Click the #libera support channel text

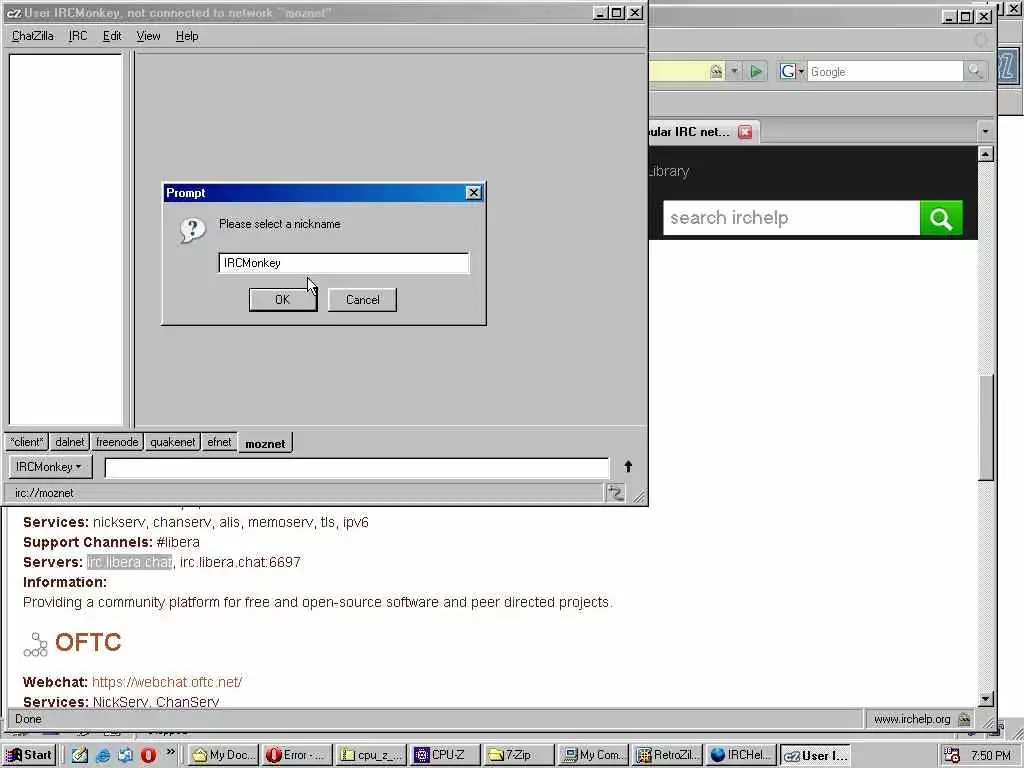click(178, 542)
